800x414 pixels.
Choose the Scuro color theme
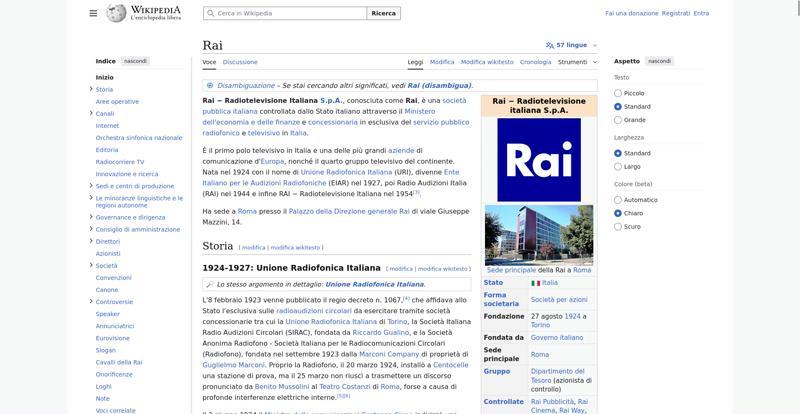(618, 226)
